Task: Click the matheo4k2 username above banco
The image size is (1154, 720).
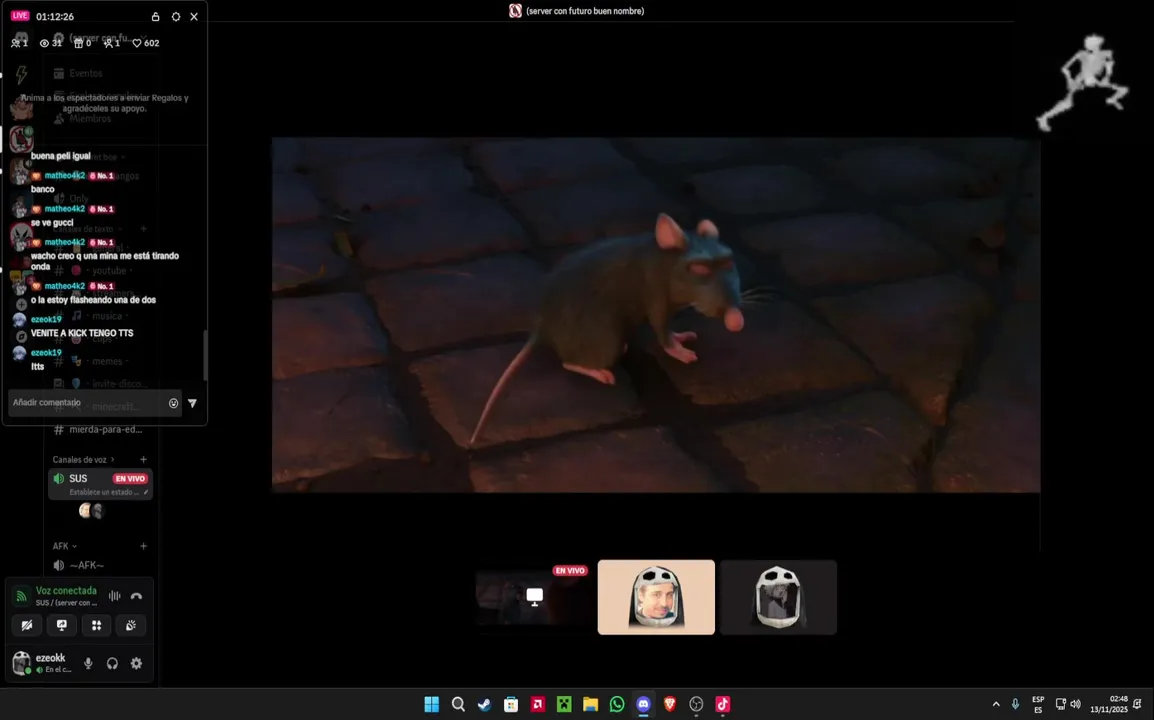Action: [x=65, y=175]
